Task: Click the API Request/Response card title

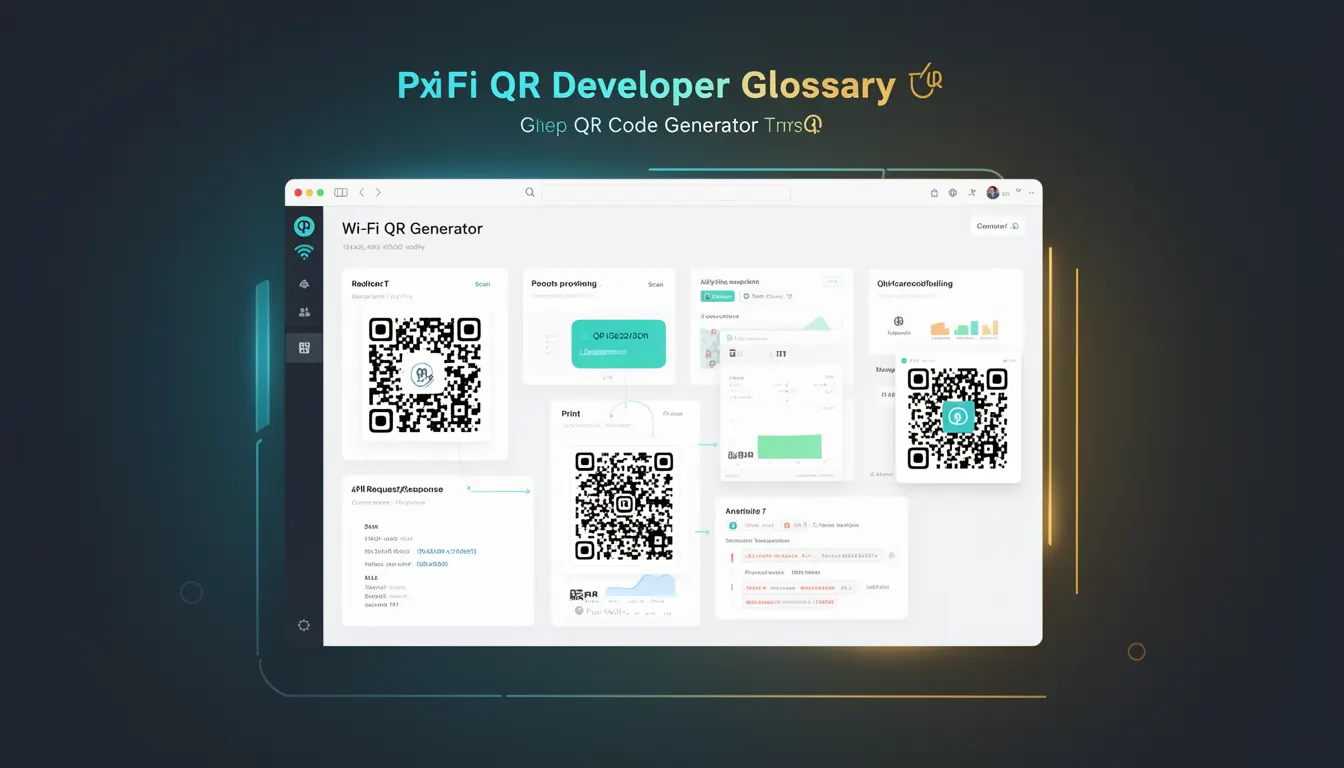Action: point(397,489)
